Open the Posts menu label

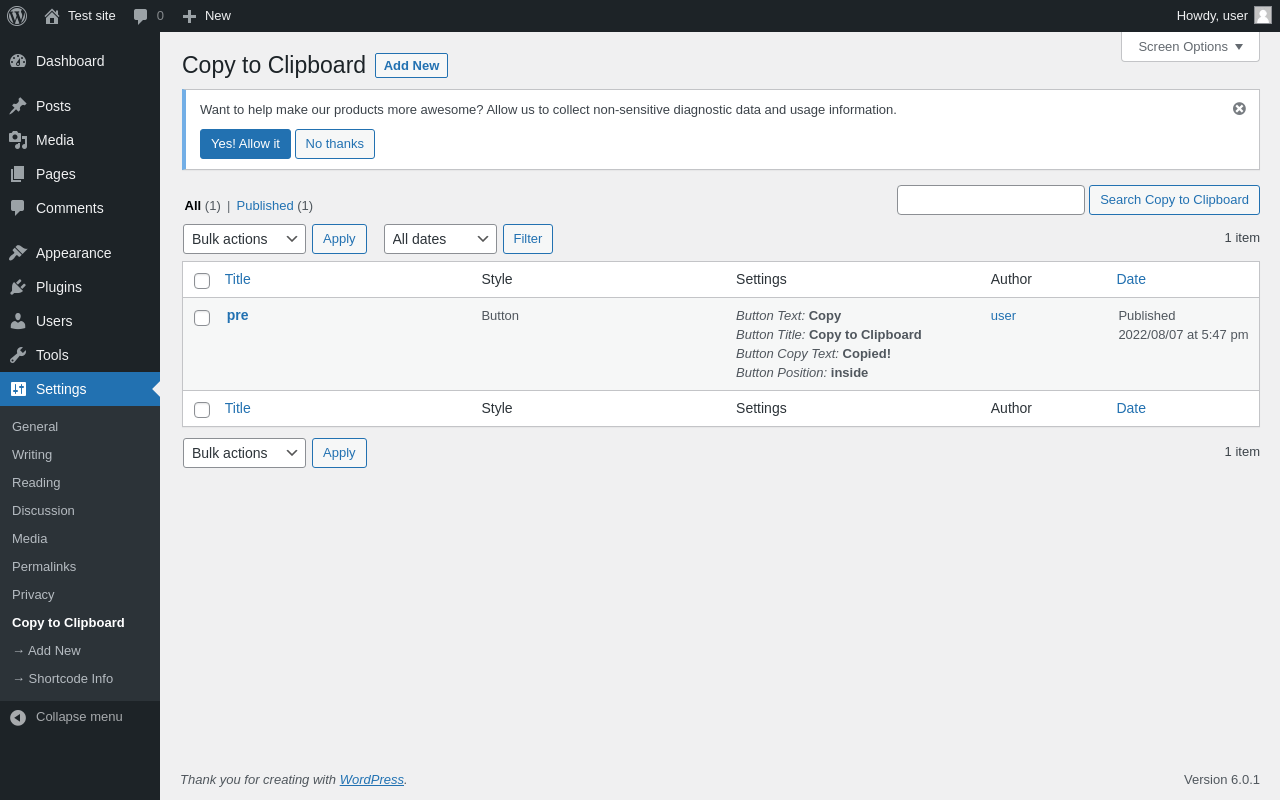pyautogui.click(x=53, y=106)
